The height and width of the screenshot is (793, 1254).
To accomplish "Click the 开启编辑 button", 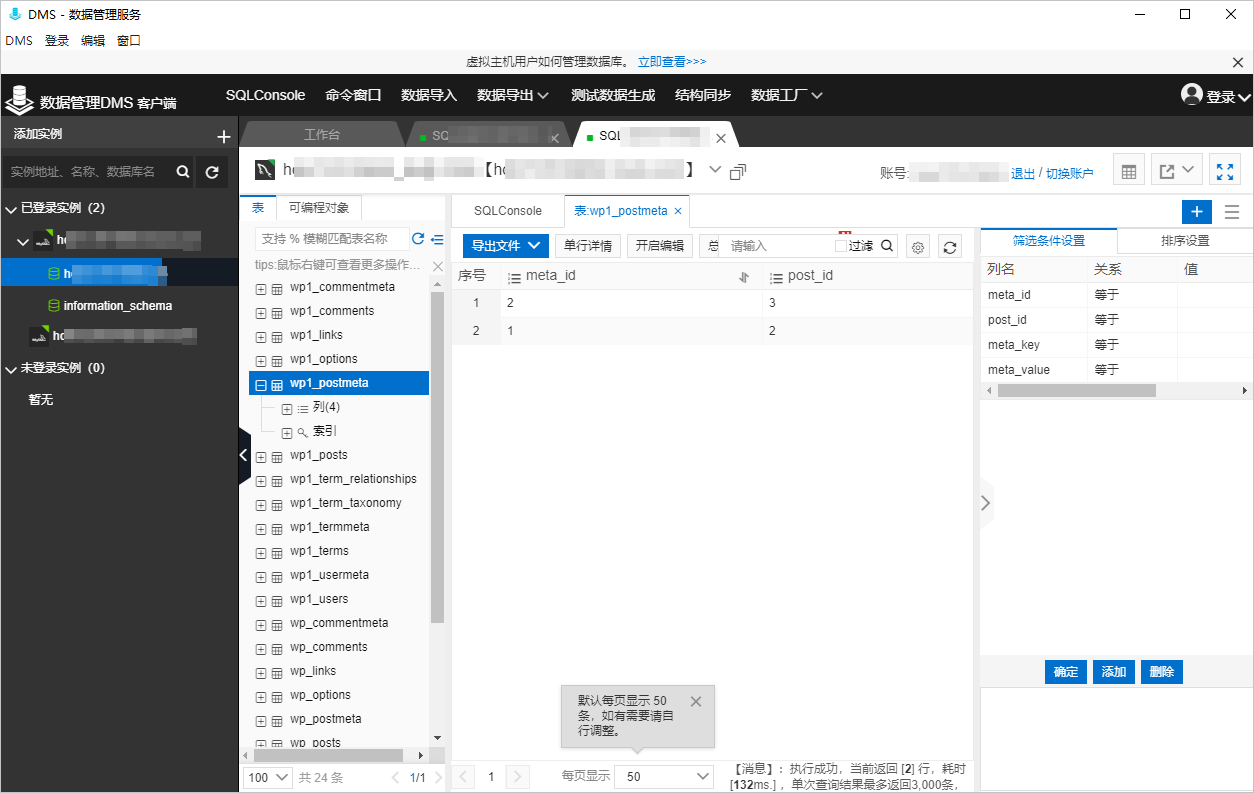I will (660, 246).
